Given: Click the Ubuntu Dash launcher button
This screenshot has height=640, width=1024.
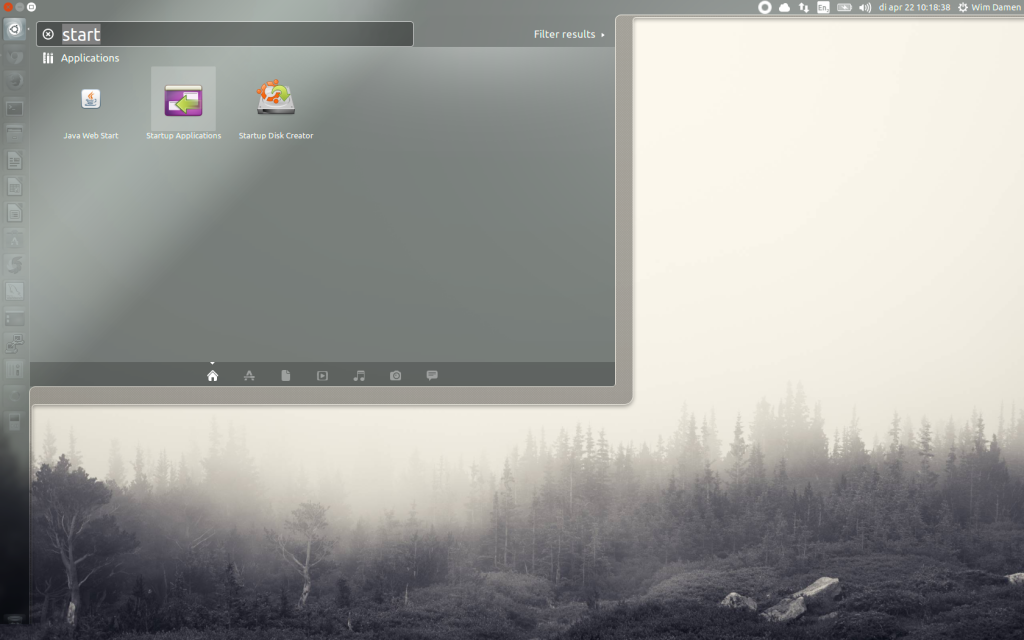Looking at the screenshot, I should click(x=14, y=29).
